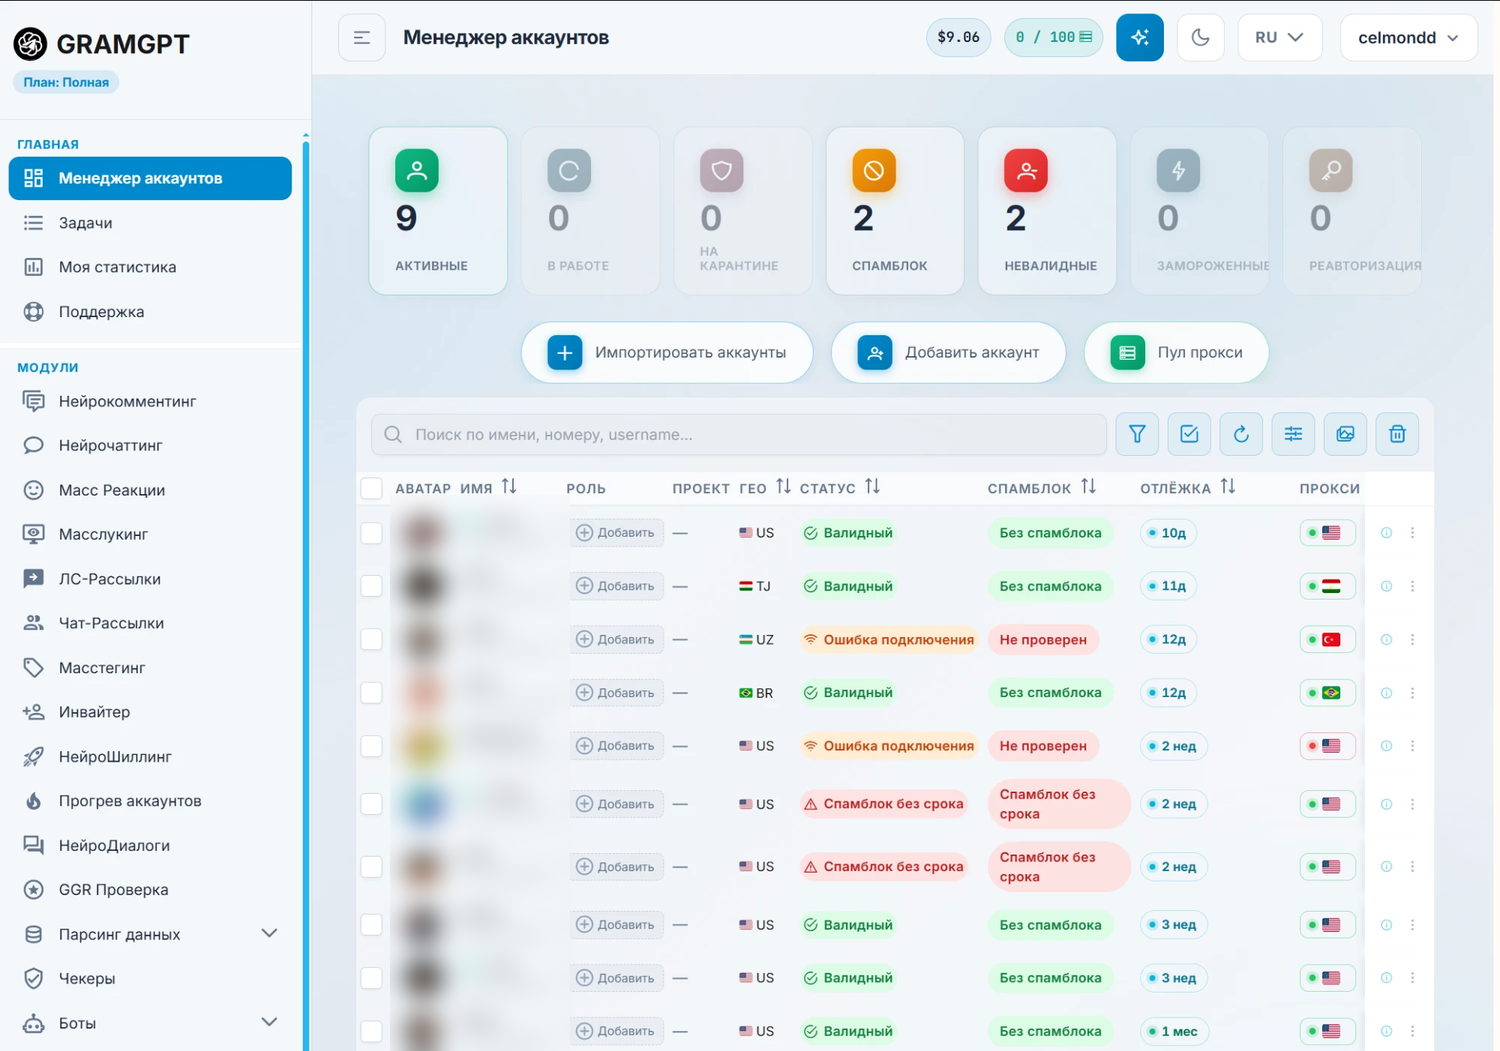Click the select-all checkmark toolbar icon

(x=1189, y=434)
